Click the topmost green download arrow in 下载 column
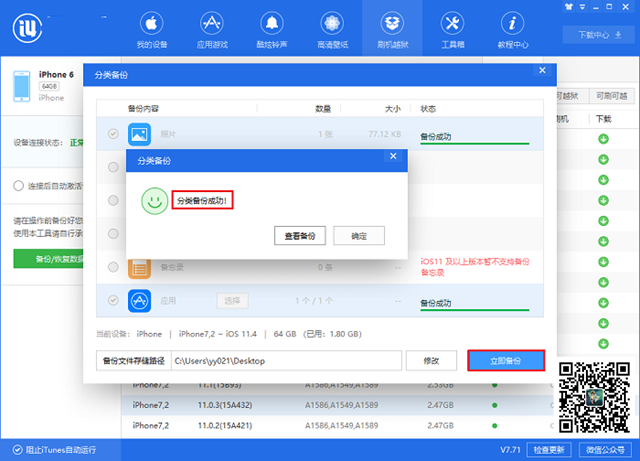Image resolution: width=640 pixels, height=461 pixels. point(603,139)
